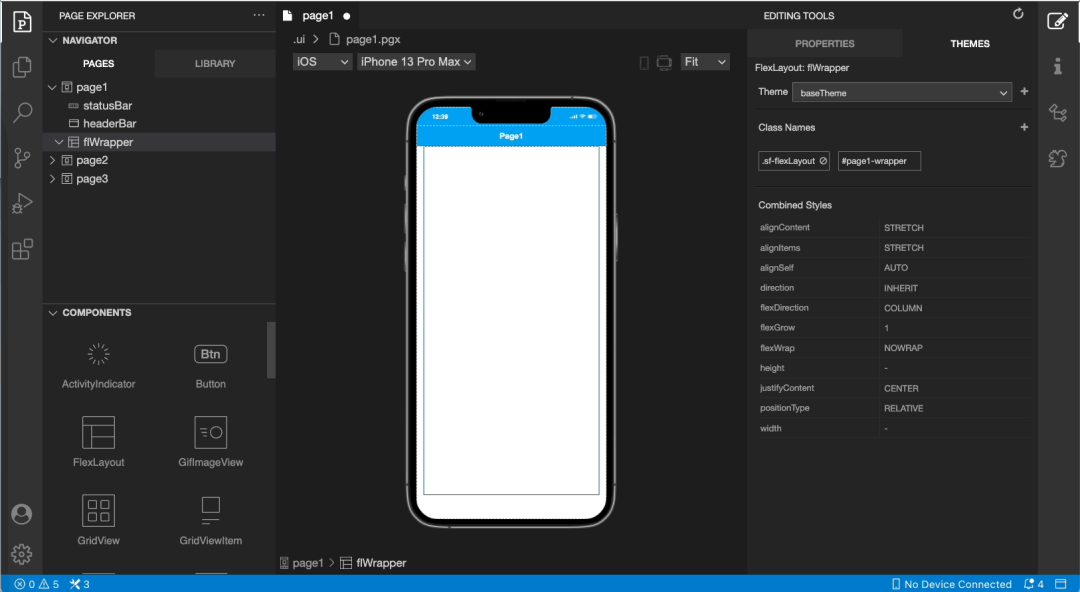The image size is (1080, 592).
Task: Open the Fit zoom dropdown
Action: click(705, 61)
